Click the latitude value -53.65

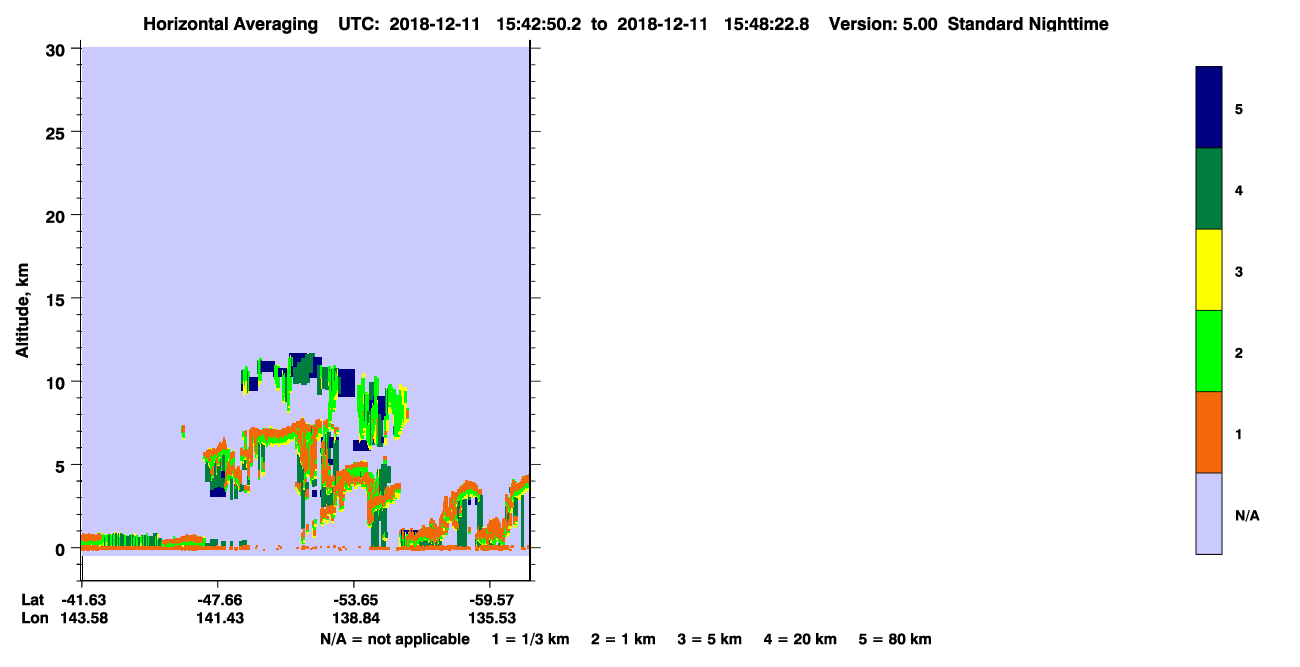pyautogui.click(x=355, y=600)
